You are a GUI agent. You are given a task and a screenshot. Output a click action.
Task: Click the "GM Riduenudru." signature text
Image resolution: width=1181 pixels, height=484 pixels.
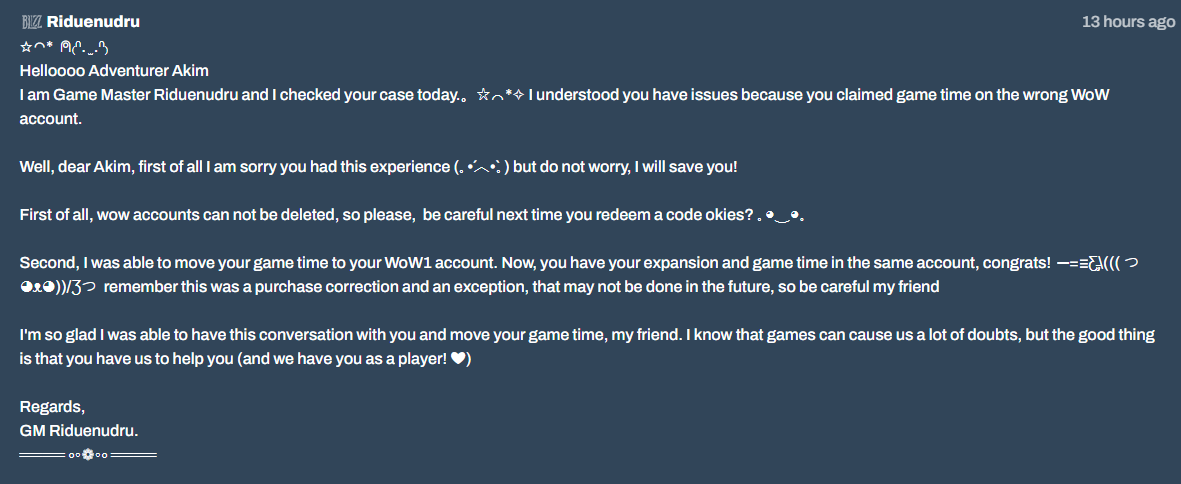tap(79, 431)
